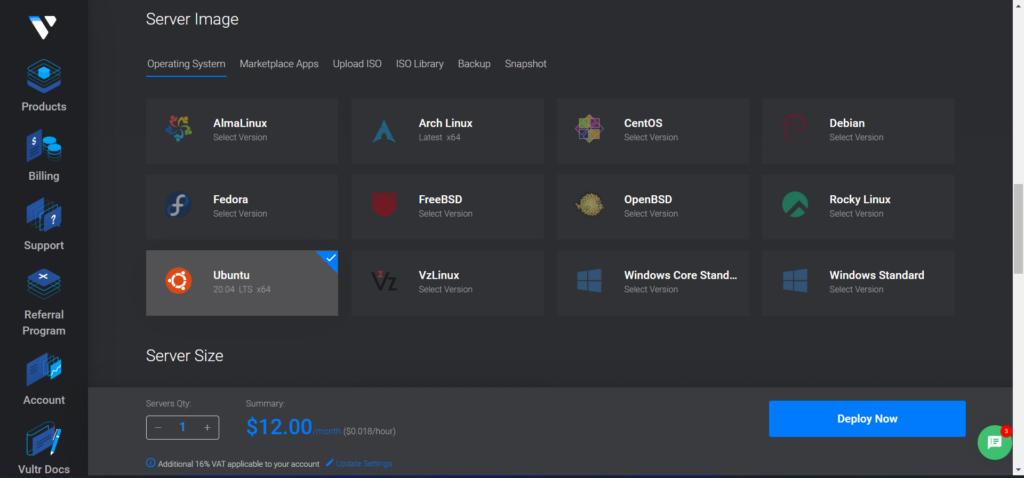Click the Rocky Linux logo icon
The width and height of the screenshot is (1024, 478).
tap(795, 205)
